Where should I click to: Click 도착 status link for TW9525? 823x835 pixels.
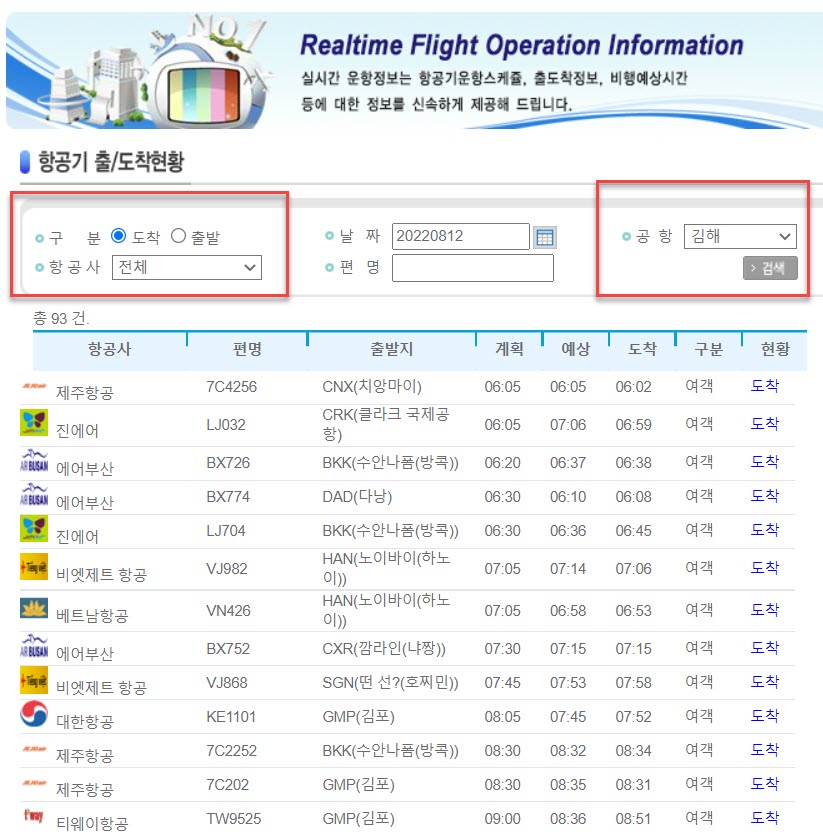coord(765,818)
